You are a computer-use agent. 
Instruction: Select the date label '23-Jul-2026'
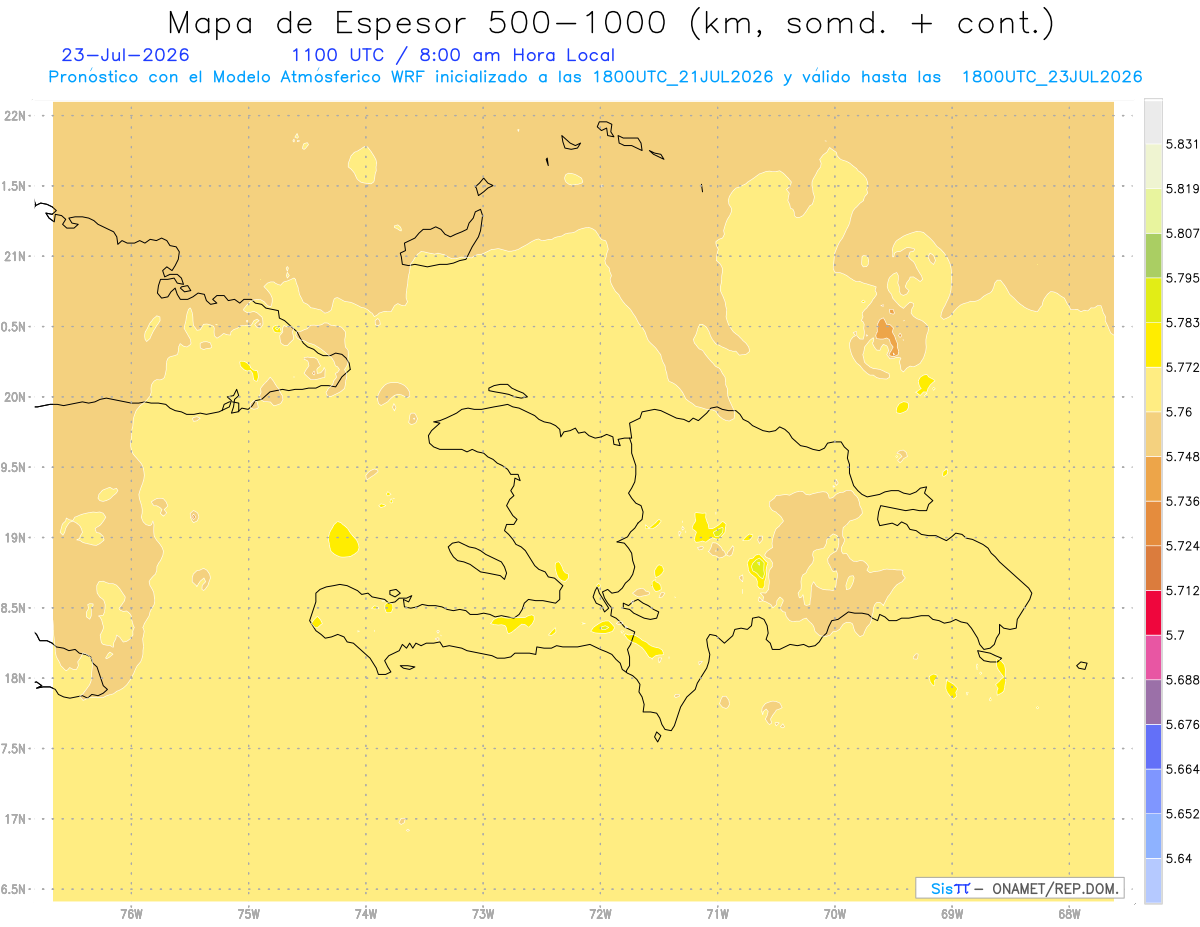coord(125,55)
